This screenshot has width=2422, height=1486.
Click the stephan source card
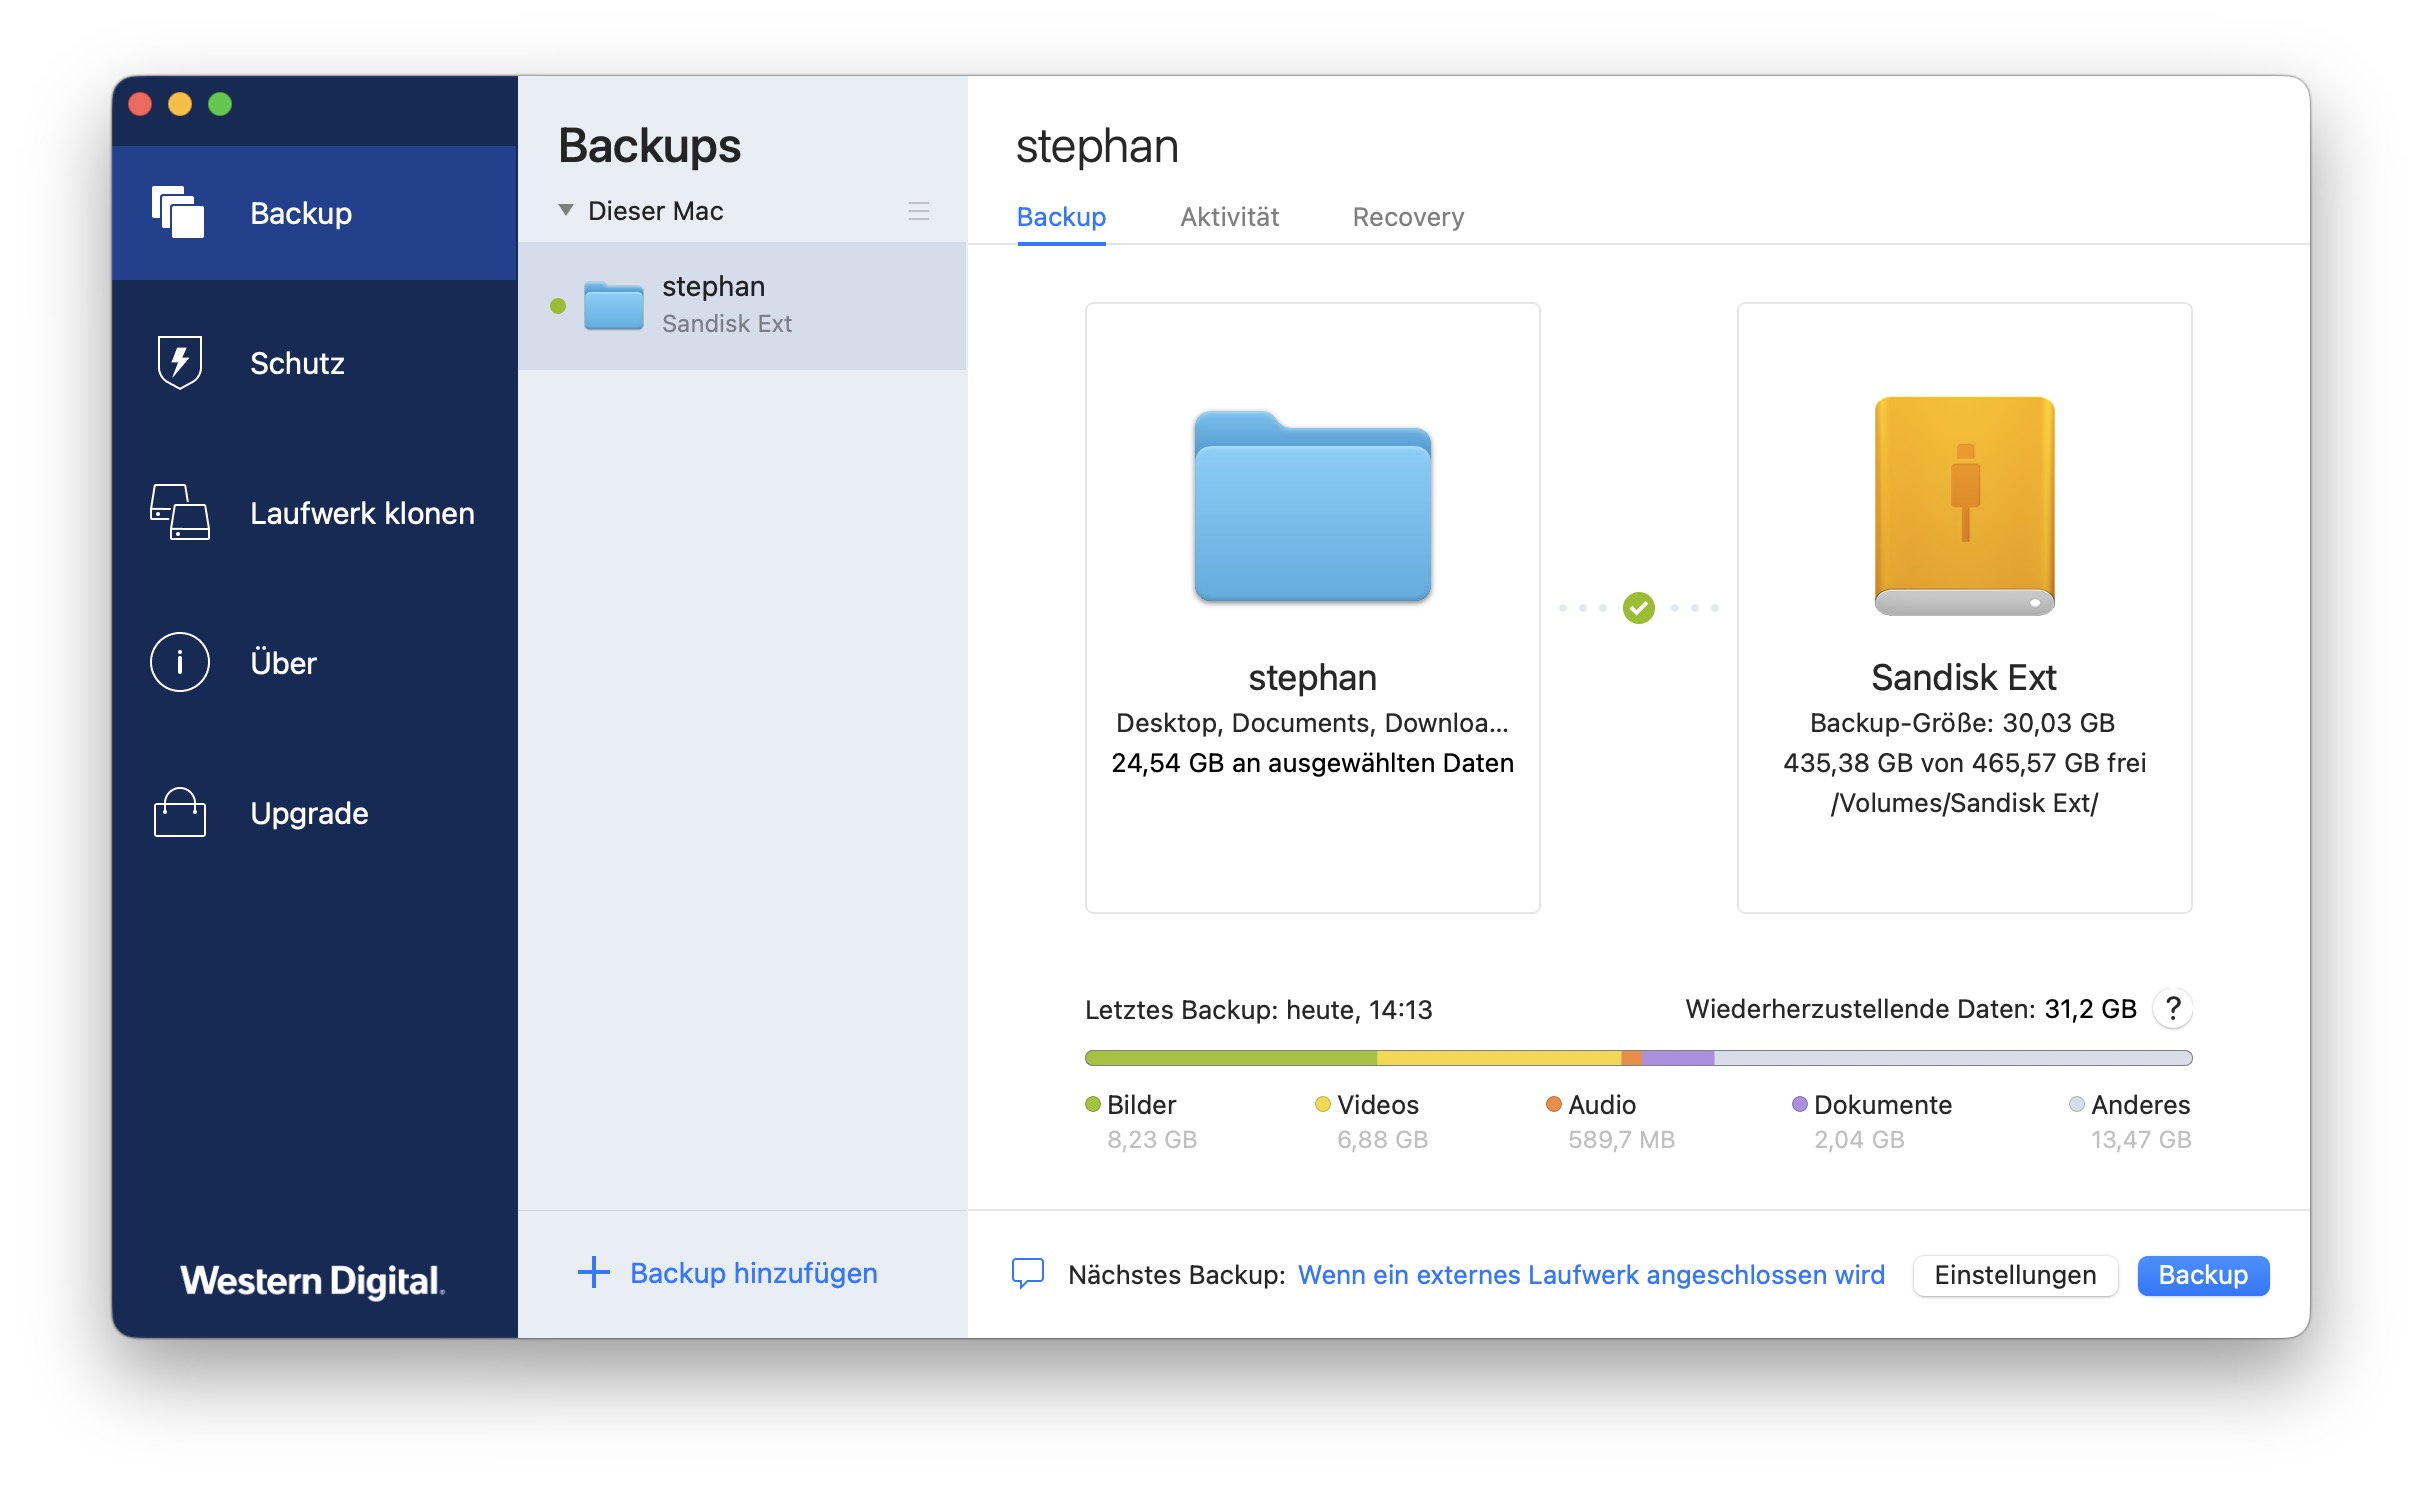click(x=1312, y=608)
